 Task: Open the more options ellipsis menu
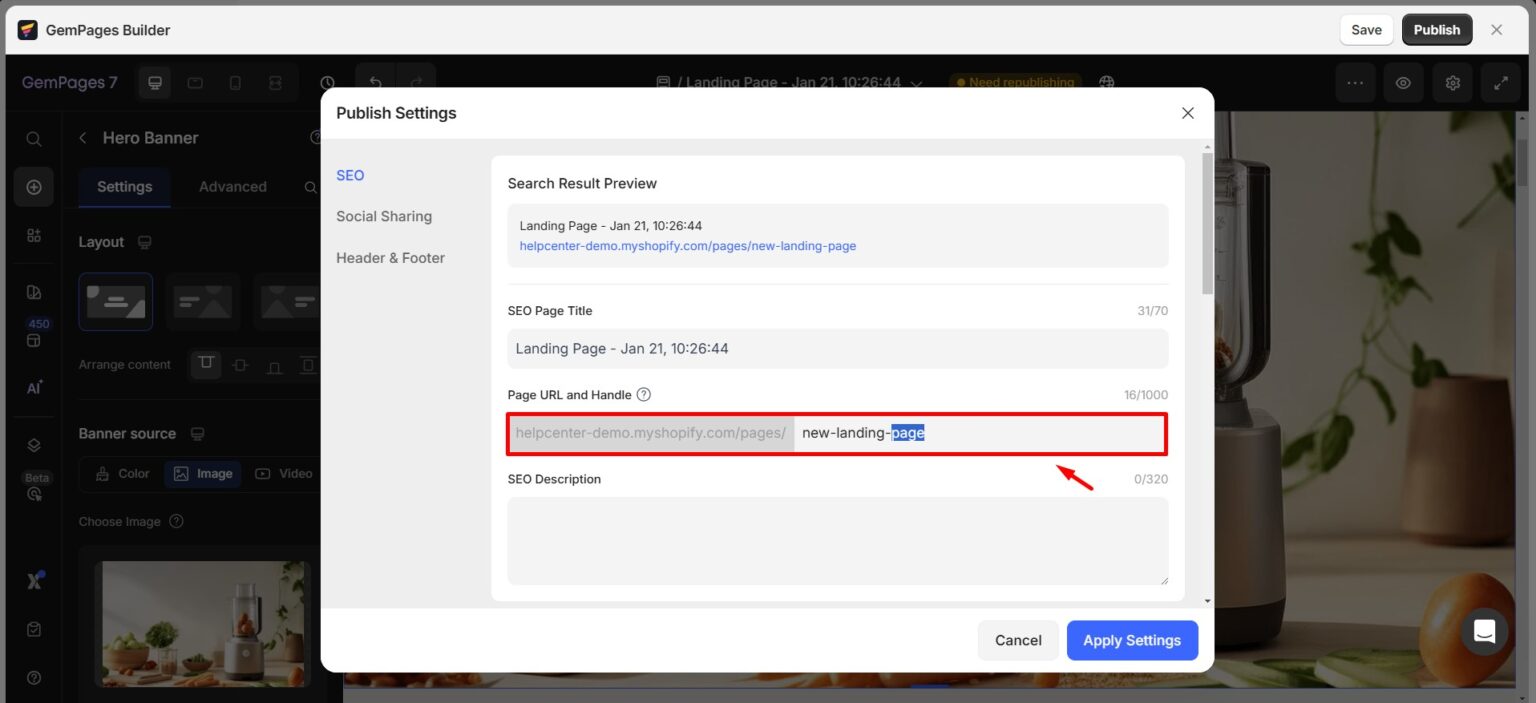click(x=1355, y=83)
